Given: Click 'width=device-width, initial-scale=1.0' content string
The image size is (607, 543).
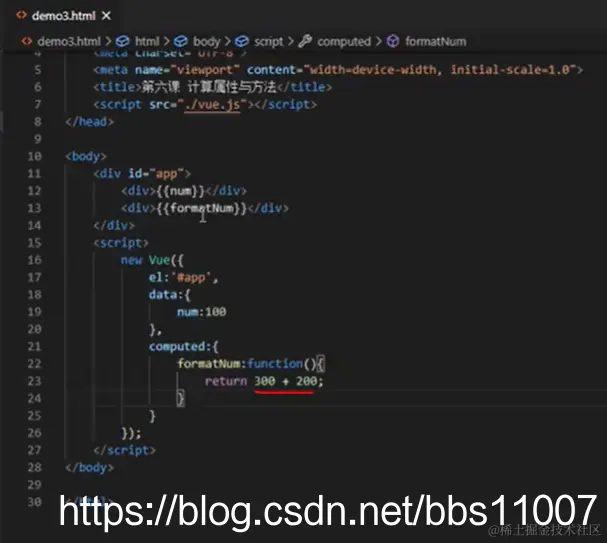Looking at the screenshot, I should 439,70.
